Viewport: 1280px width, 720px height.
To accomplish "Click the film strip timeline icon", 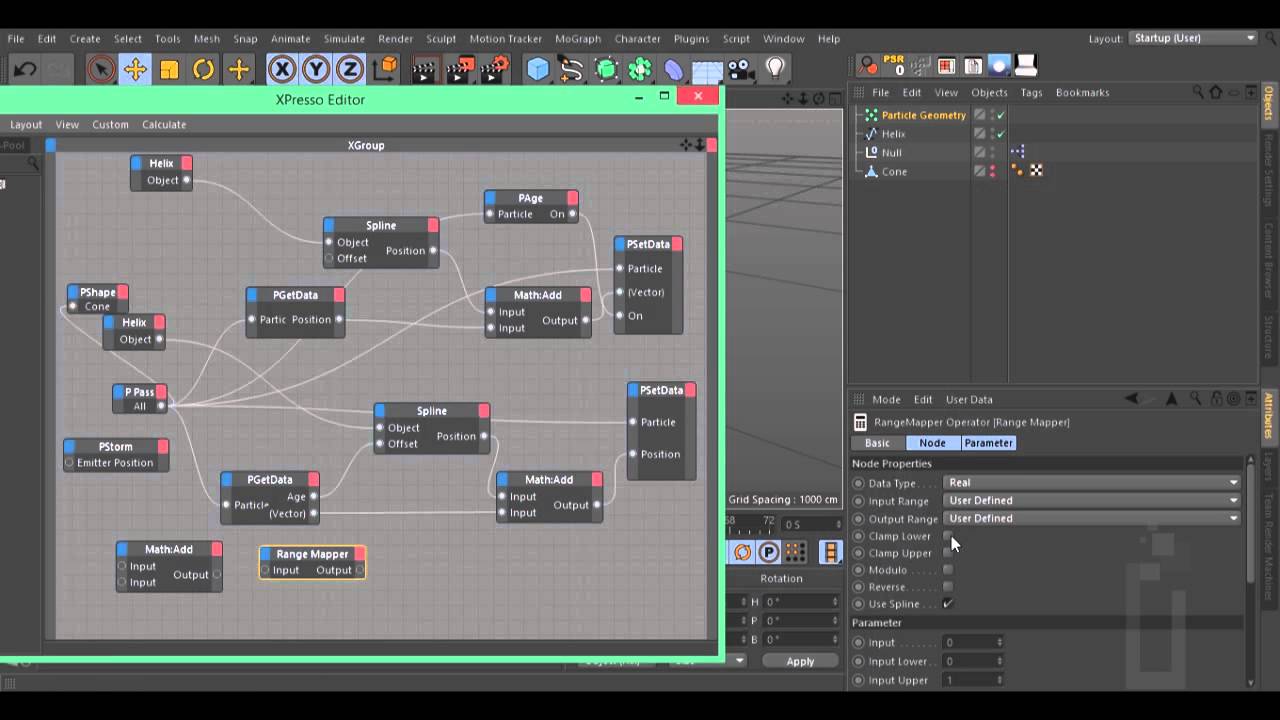I will coord(830,552).
